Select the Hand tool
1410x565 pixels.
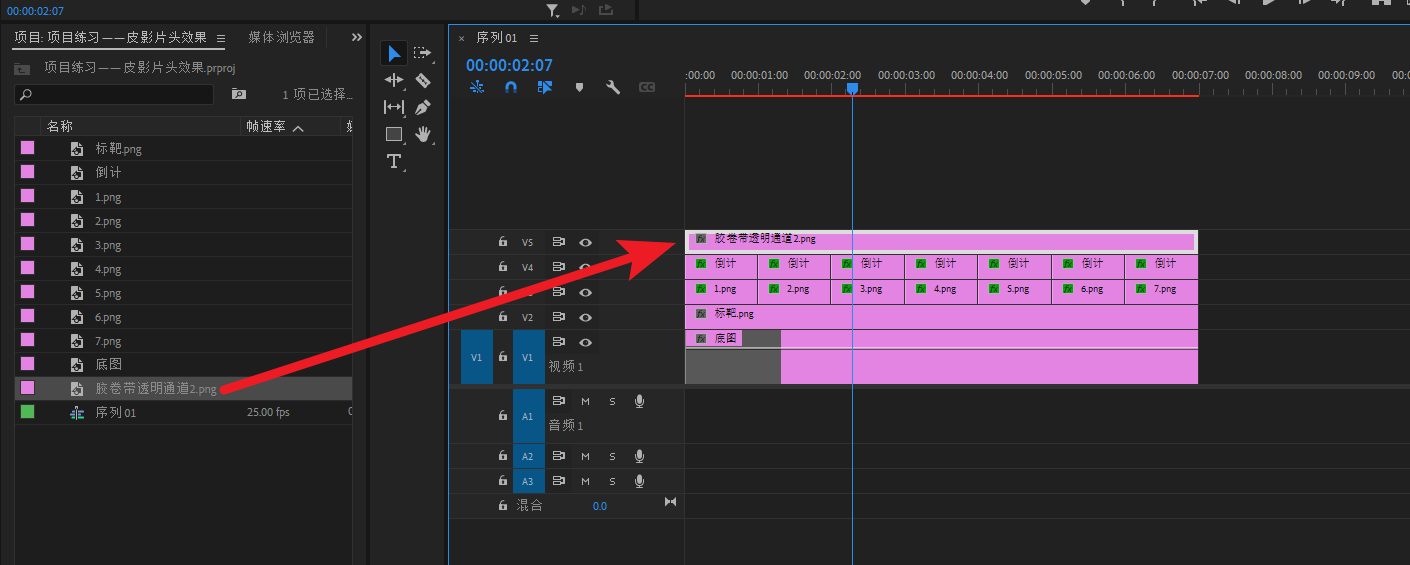click(x=423, y=134)
